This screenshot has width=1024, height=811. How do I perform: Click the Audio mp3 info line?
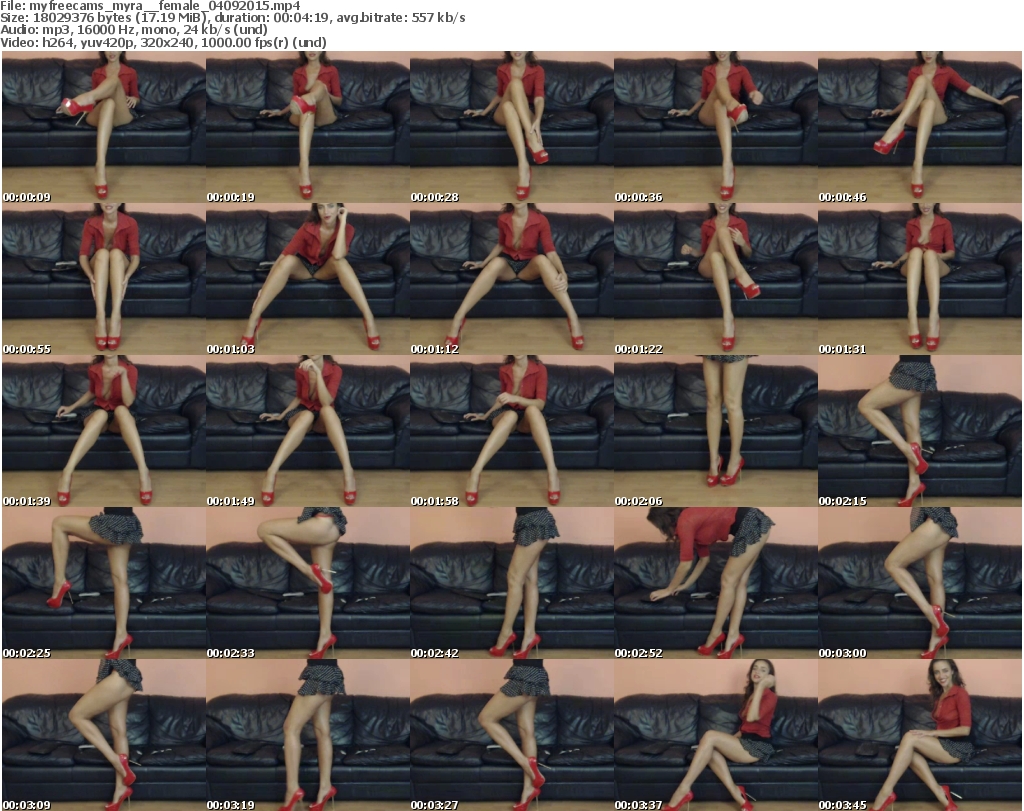pos(134,30)
